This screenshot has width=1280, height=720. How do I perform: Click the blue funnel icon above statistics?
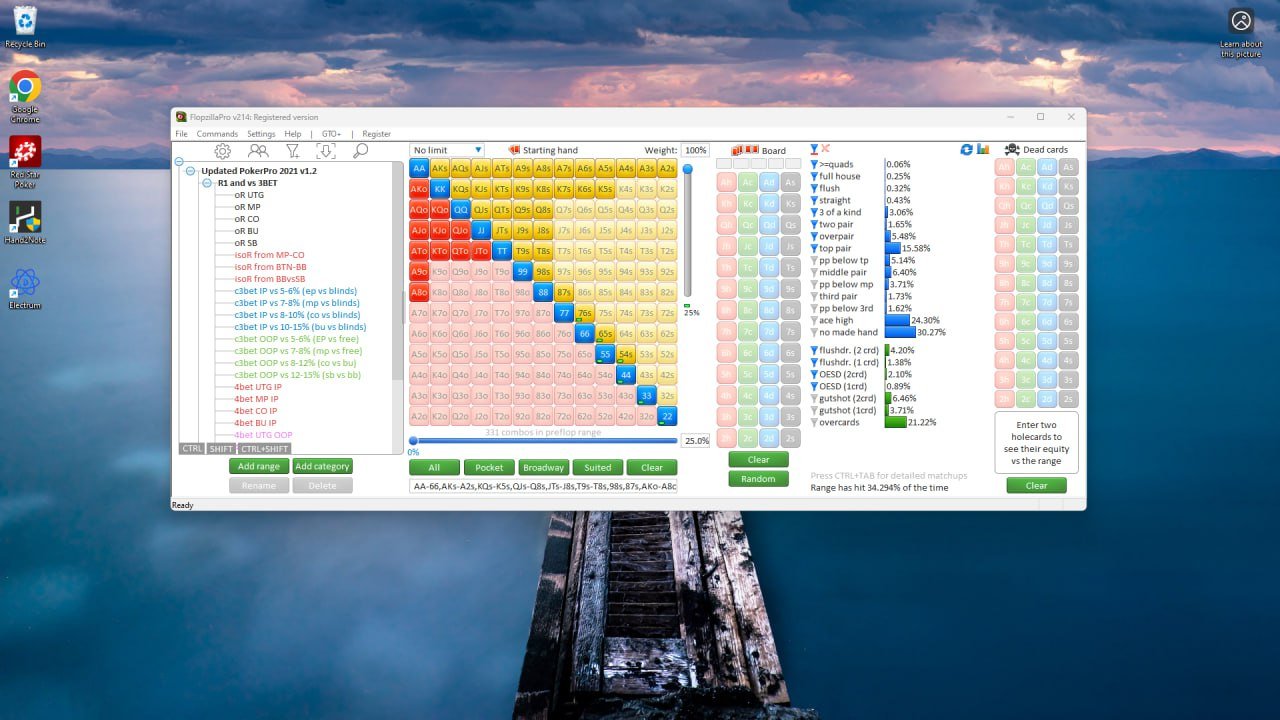[x=814, y=149]
